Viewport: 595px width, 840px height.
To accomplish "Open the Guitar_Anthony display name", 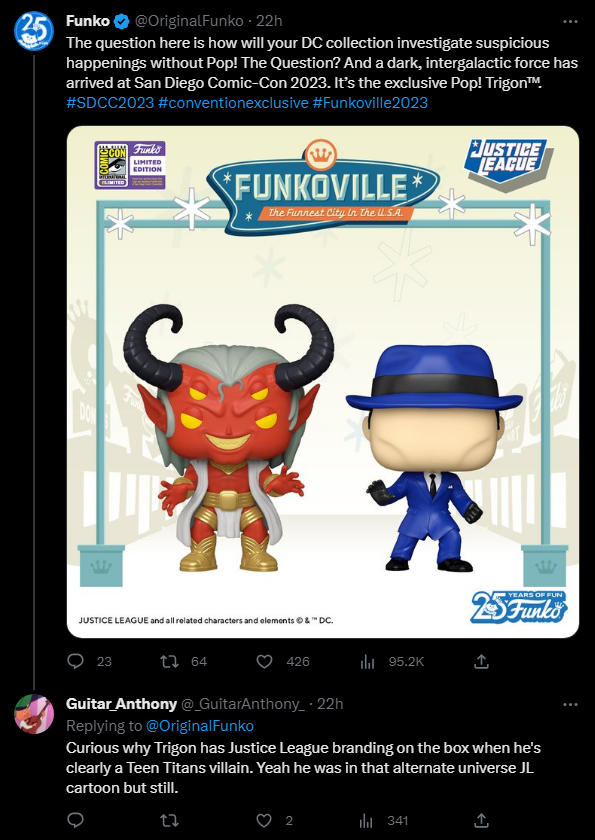I will pyautogui.click(x=121, y=703).
